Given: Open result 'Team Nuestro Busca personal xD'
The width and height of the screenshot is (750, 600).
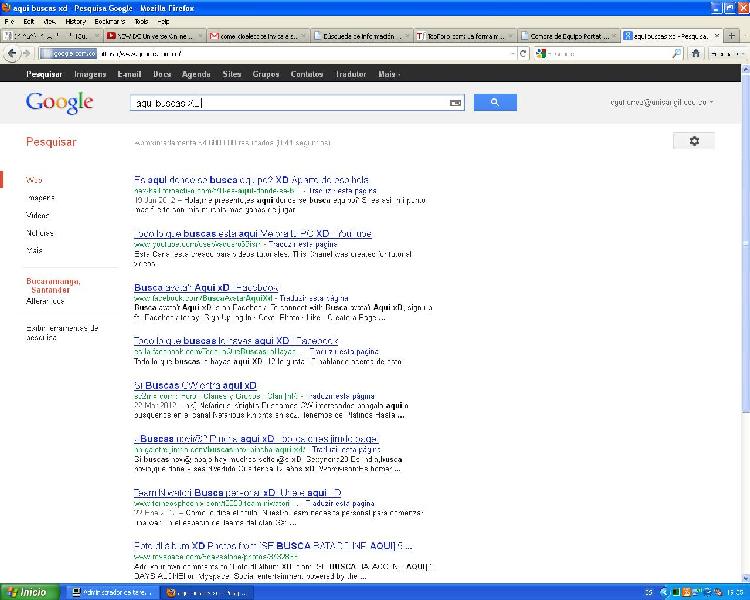Looking at the screenshot, I should point(238,492).
